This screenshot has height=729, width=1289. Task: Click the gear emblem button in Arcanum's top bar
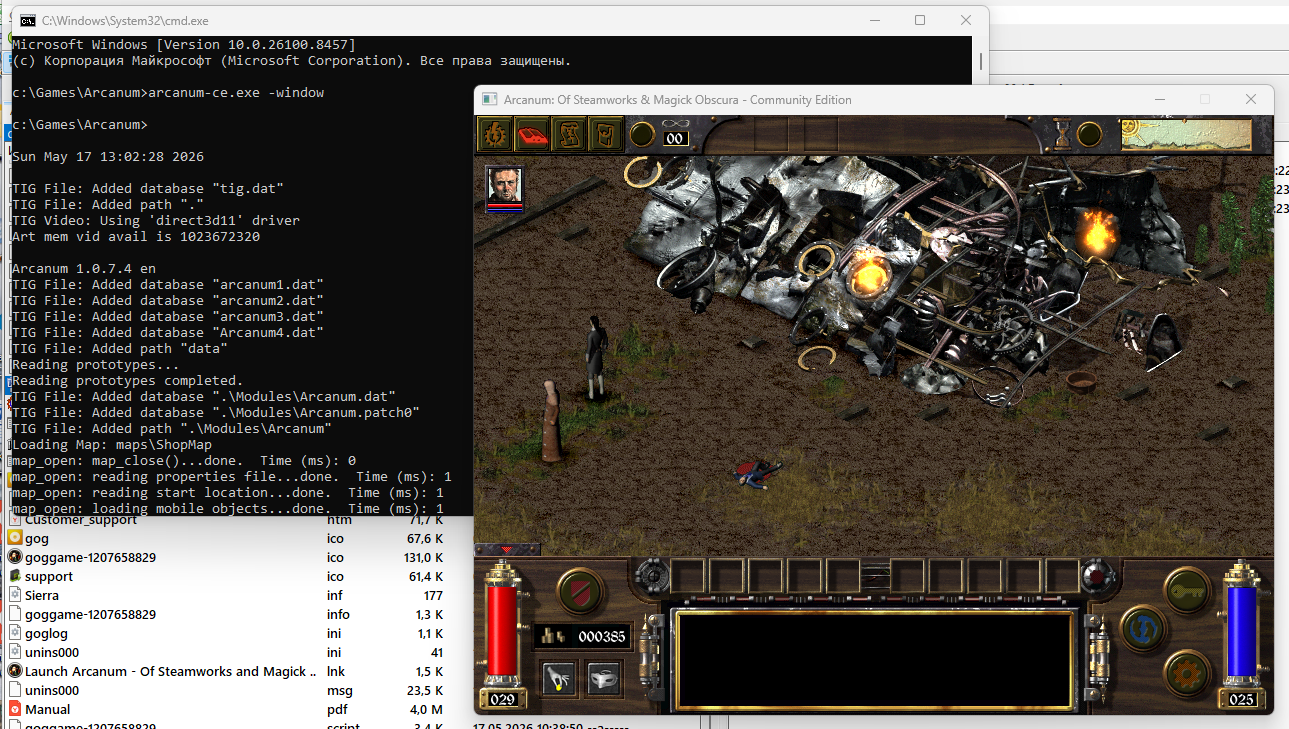494,134
